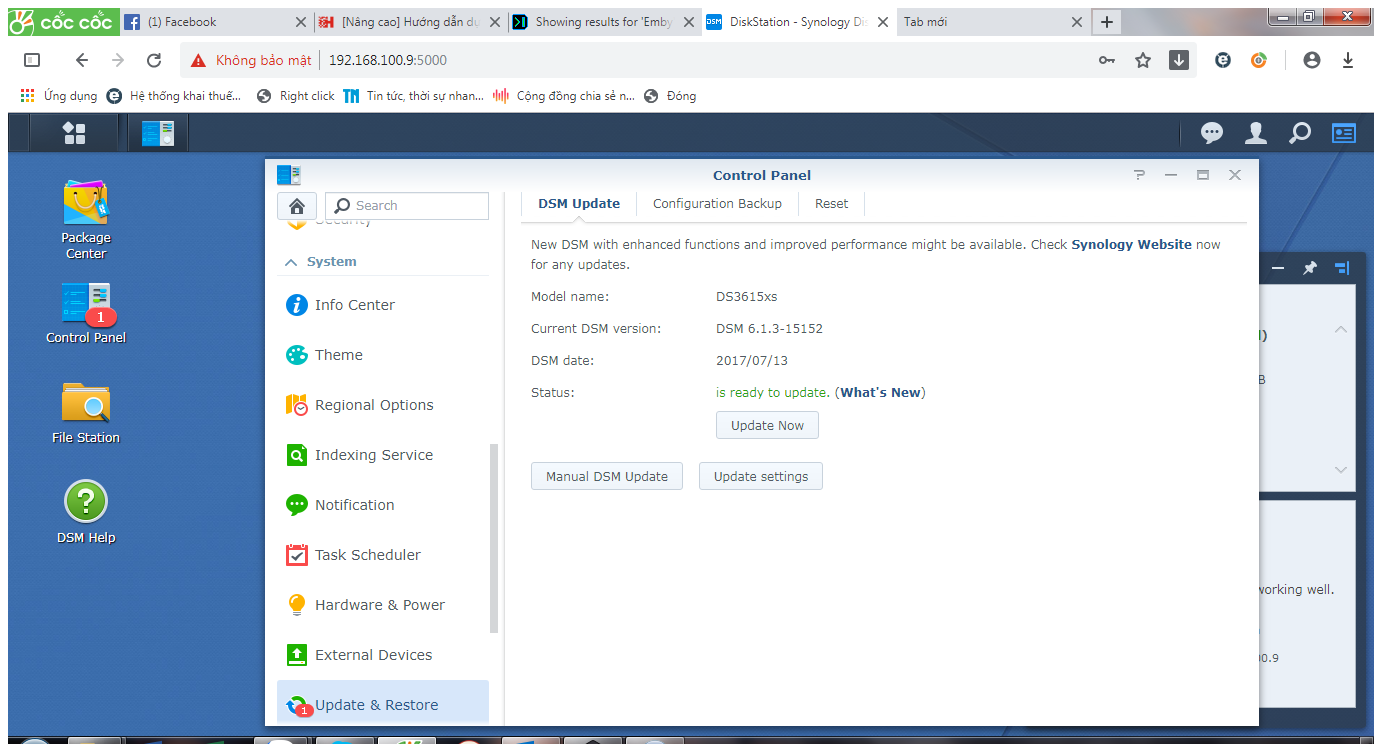This screenshot has width=1382, height=744.
Task: Open new browser tab plus button
Action: [1106, 21]
